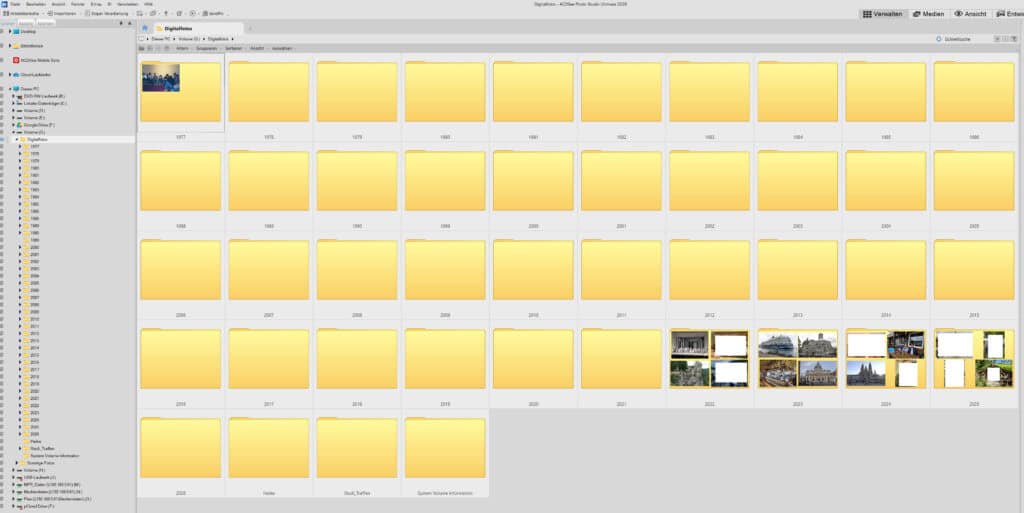Click the home icon tab
Viewport: 1024px width, 513px height.
tap(145, 29)
